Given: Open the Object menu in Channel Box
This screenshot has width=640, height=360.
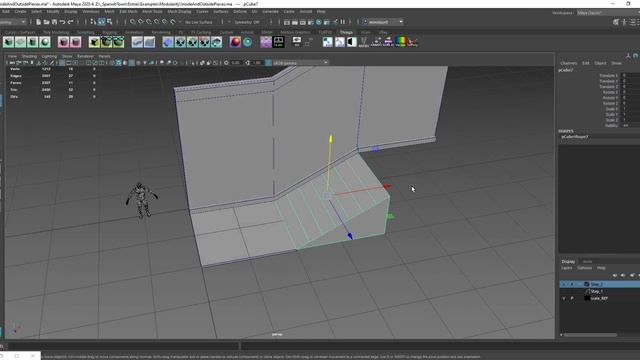Looking at the screenshot, I should click(x=600, y=63).
